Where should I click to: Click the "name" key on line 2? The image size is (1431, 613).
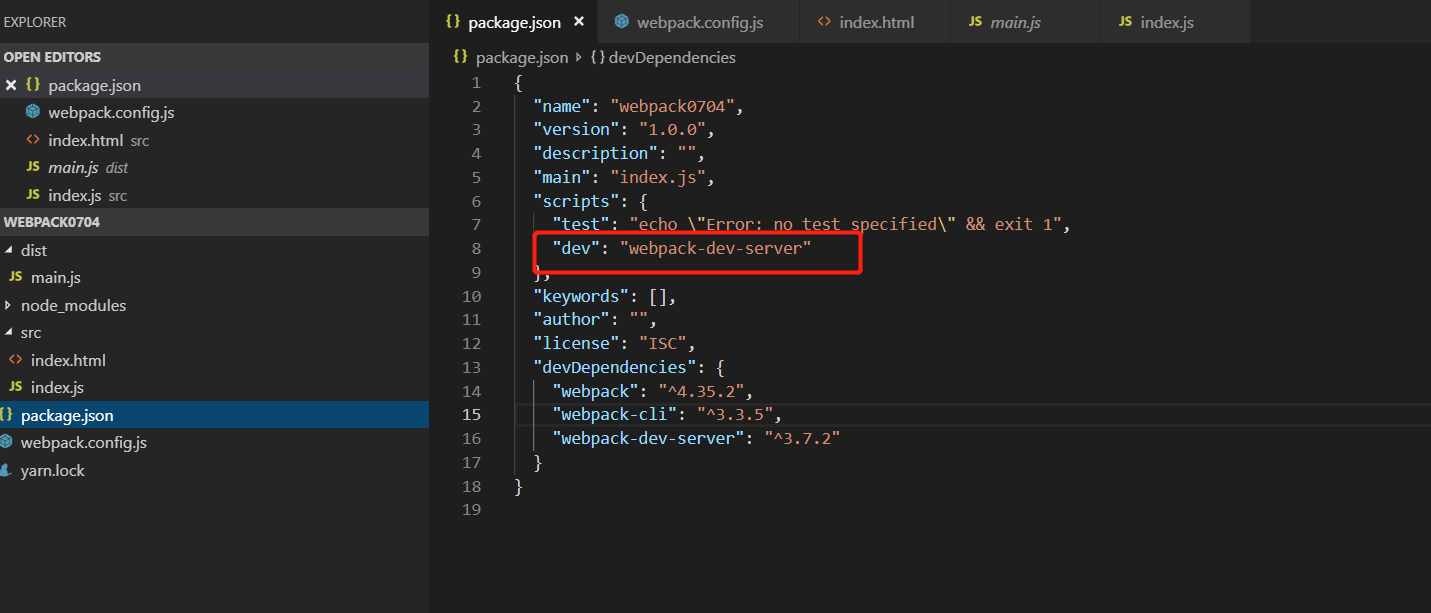[x=563, y=106]
